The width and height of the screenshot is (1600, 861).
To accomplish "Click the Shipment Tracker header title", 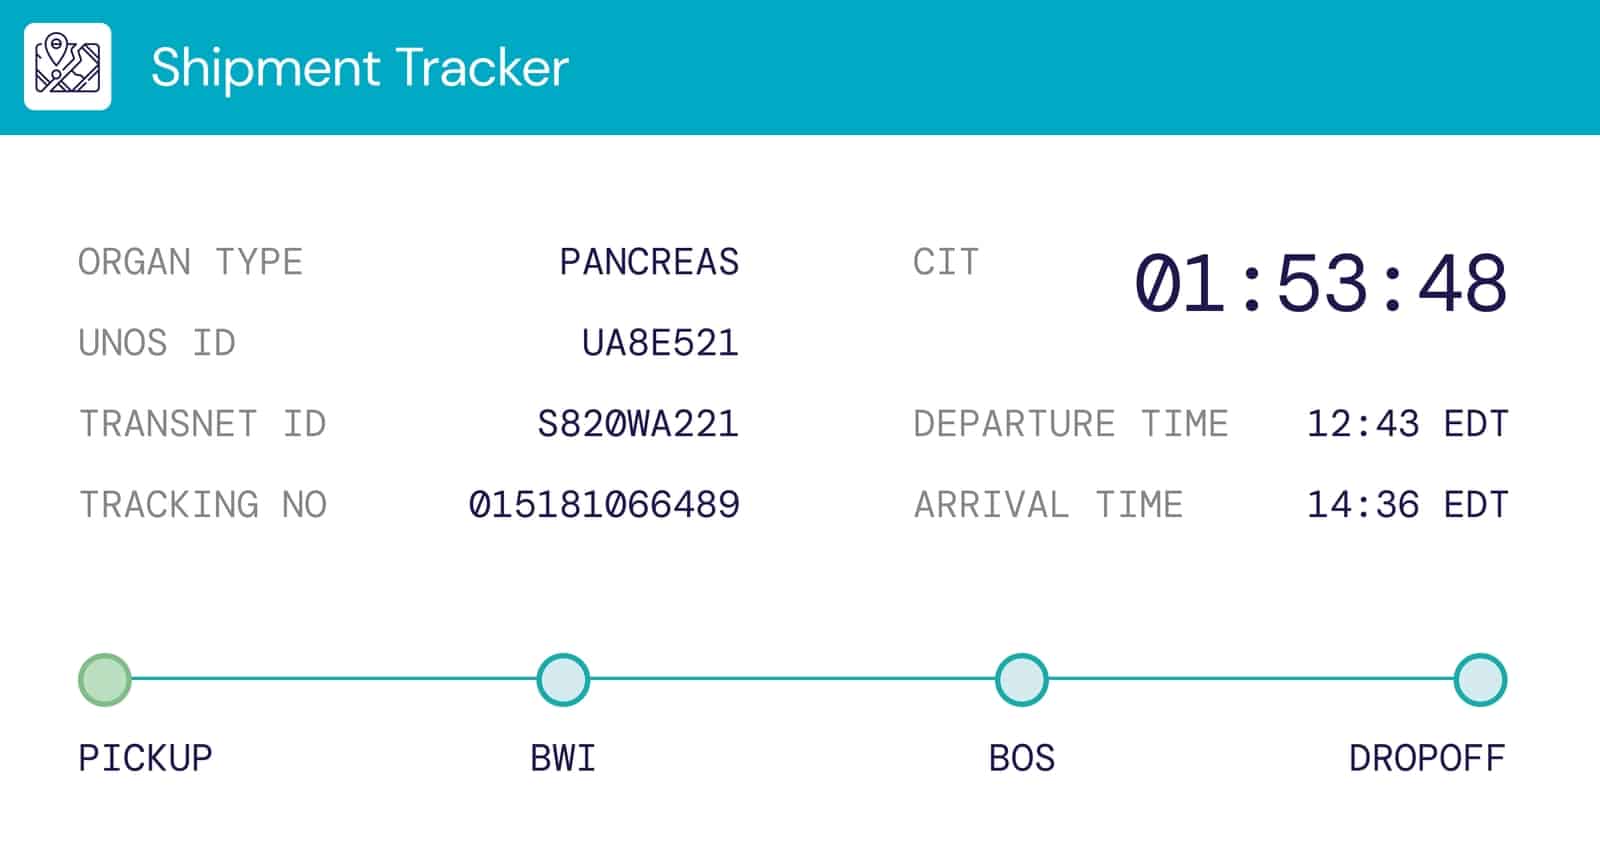I will (x=360, y=68).
